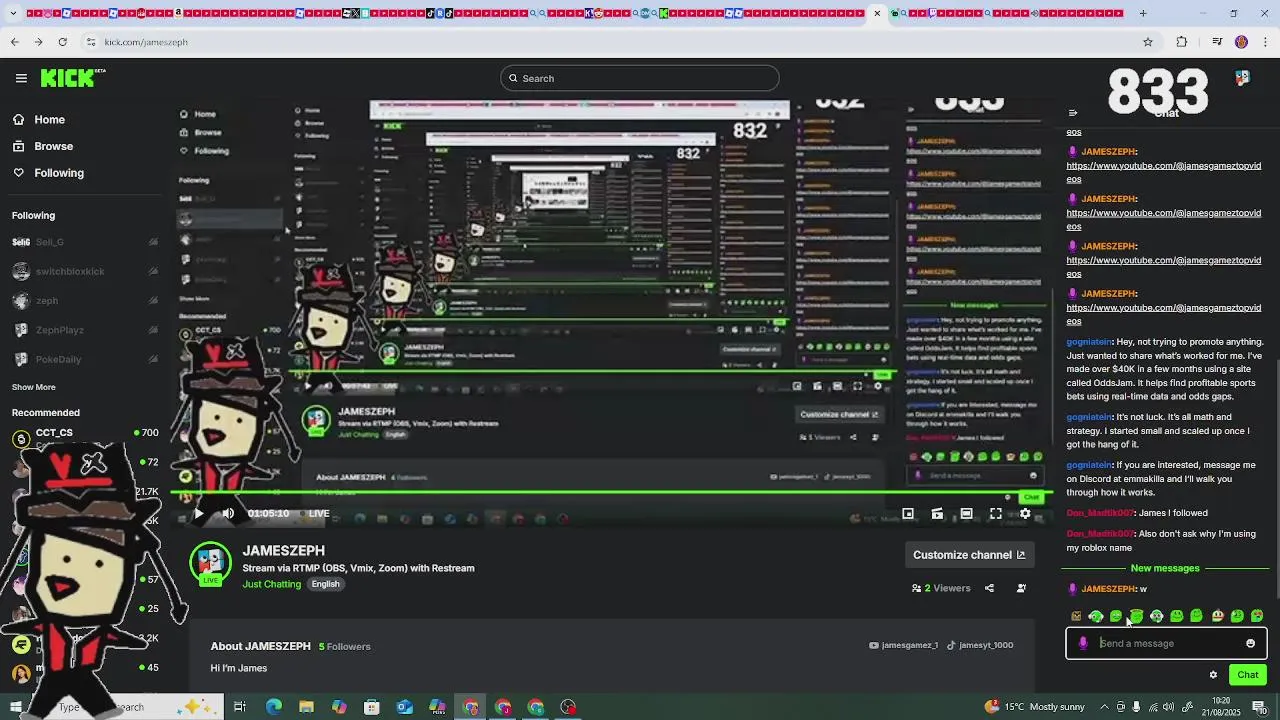Click the 5 Followers count
This screenshot has width=1280, height=720.
point(344,647)
